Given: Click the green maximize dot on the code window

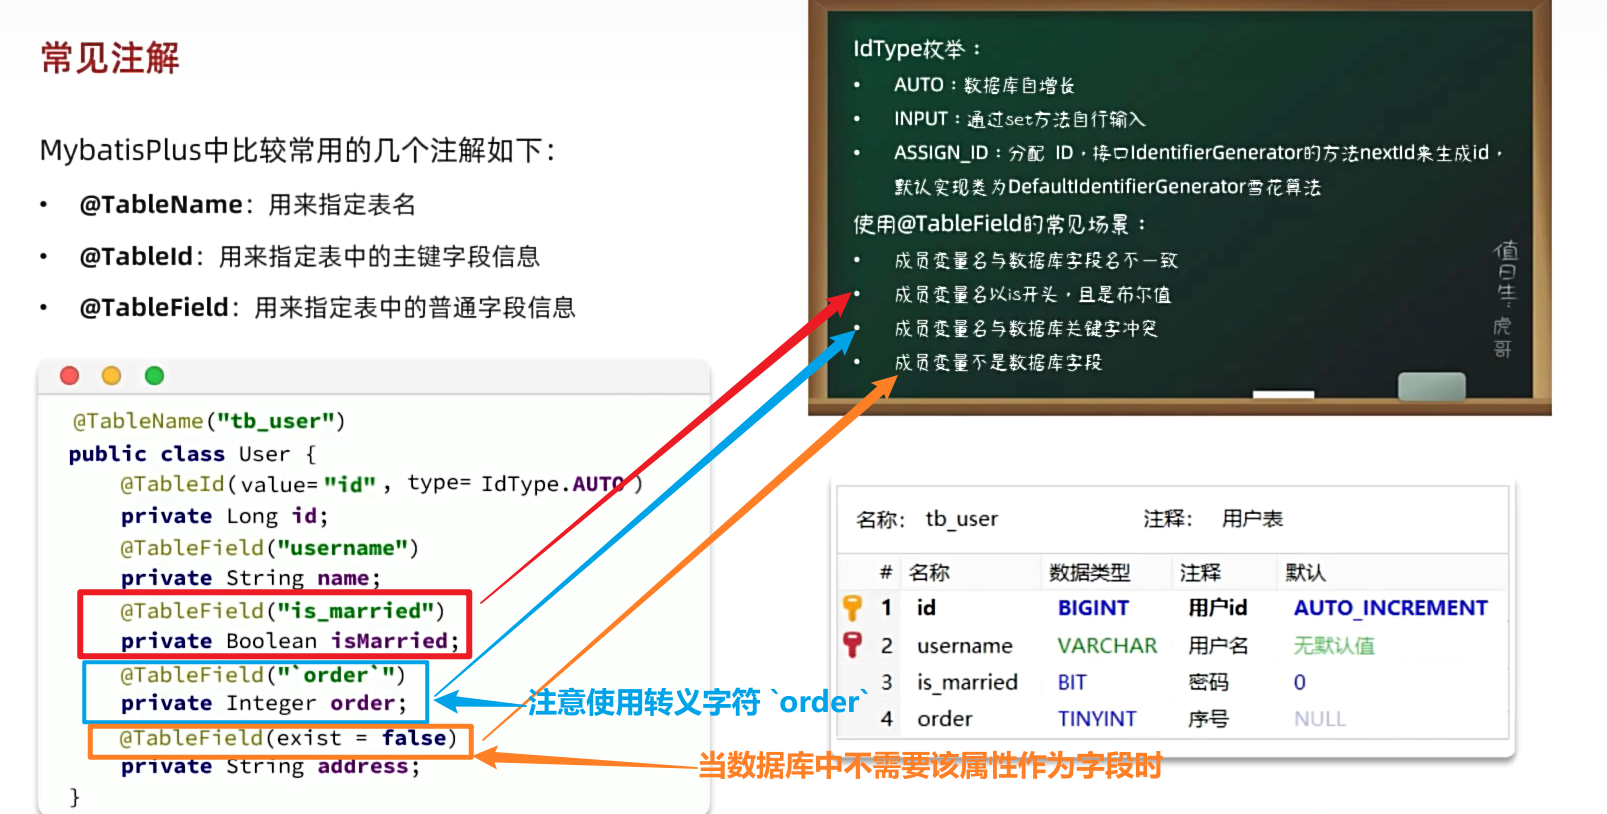Looking at the screenshot, I should coord(154,375).
